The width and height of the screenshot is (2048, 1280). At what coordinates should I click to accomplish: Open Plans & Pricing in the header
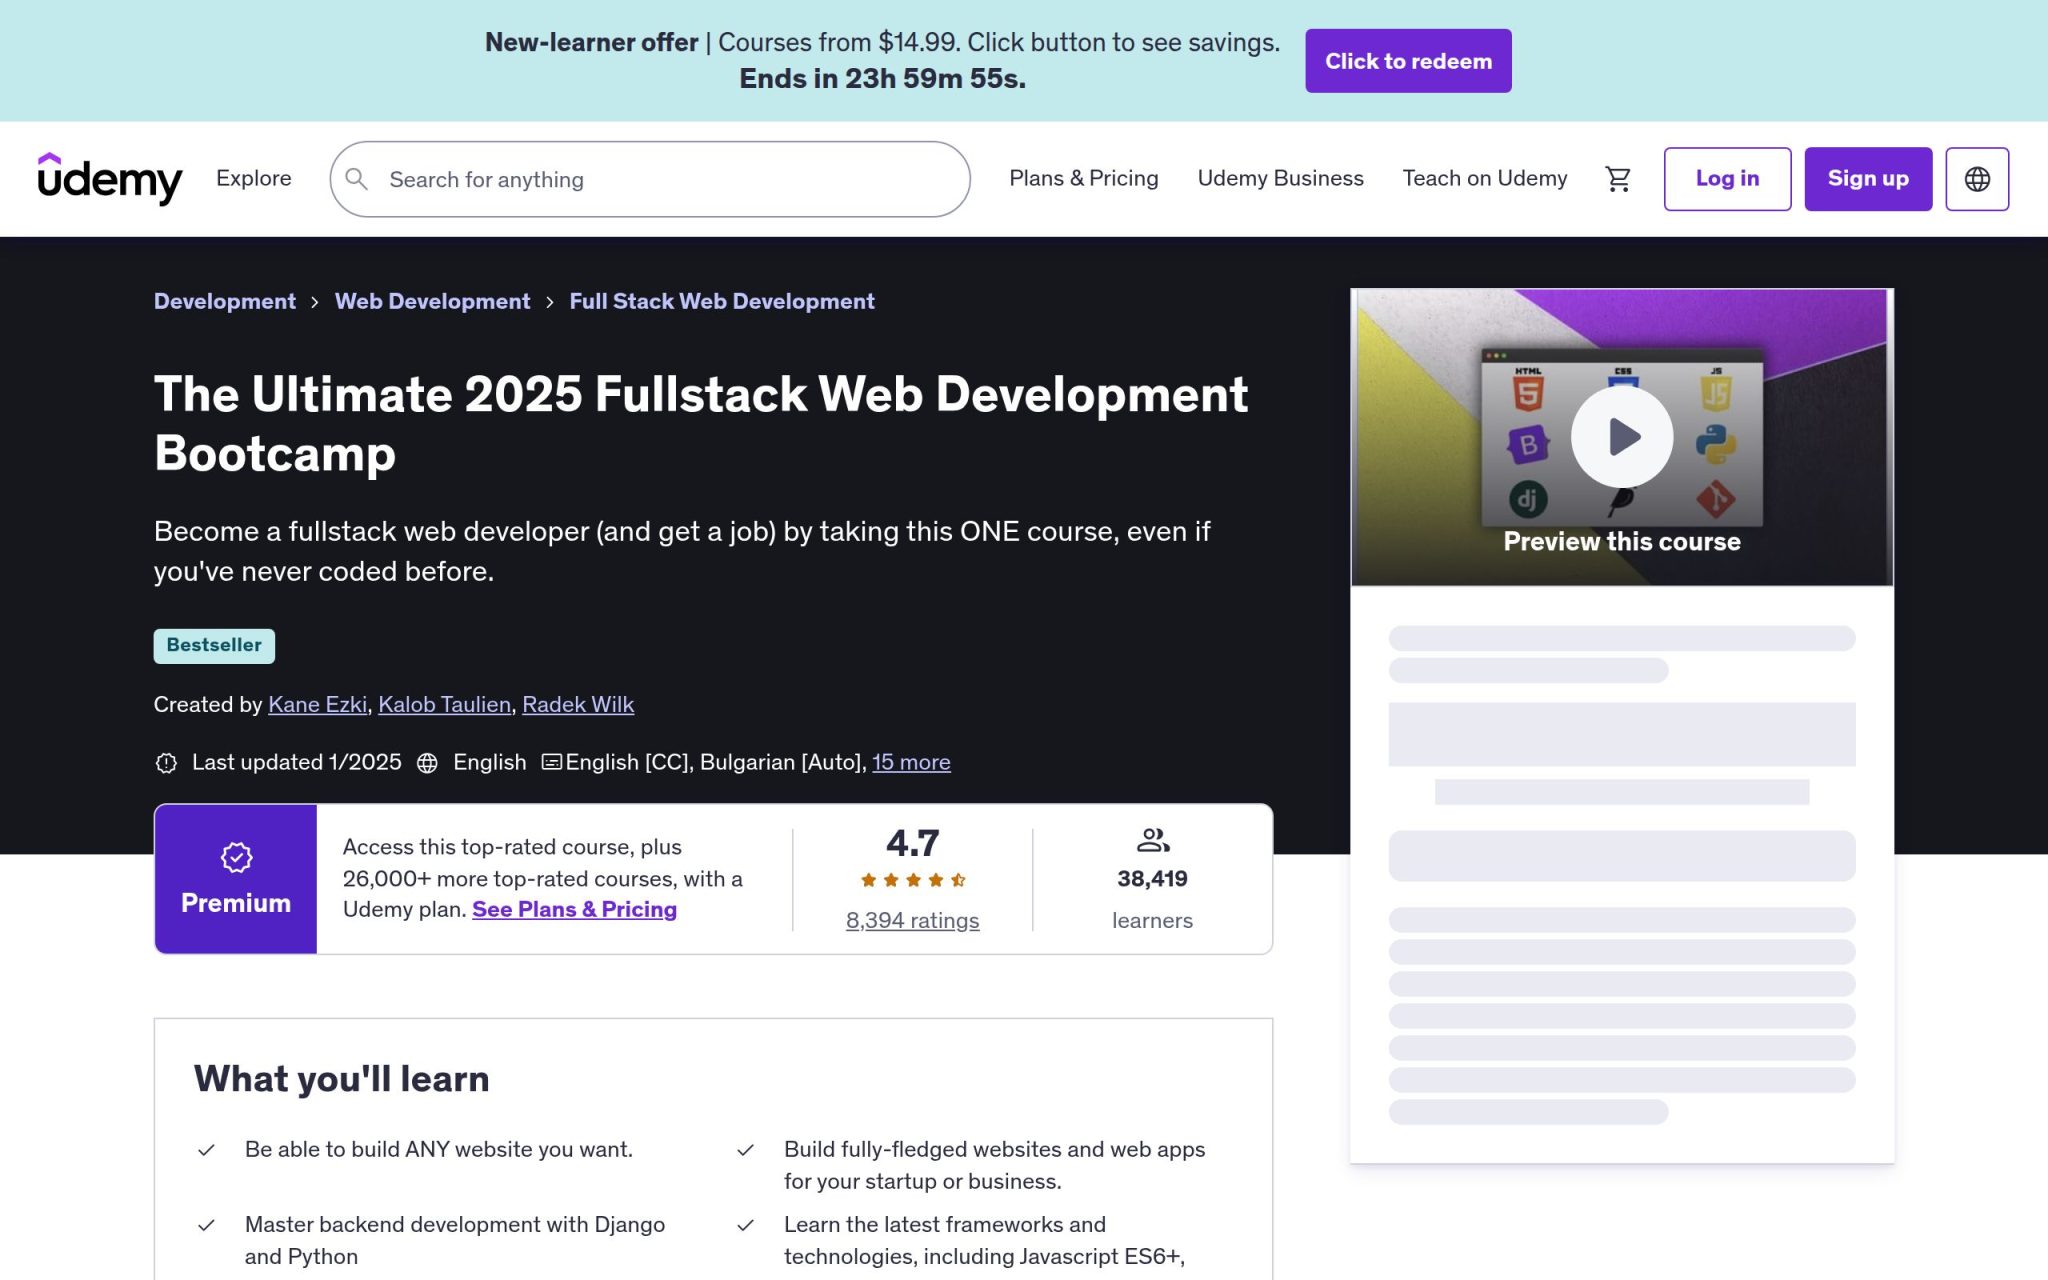(x=1084, y=178)
